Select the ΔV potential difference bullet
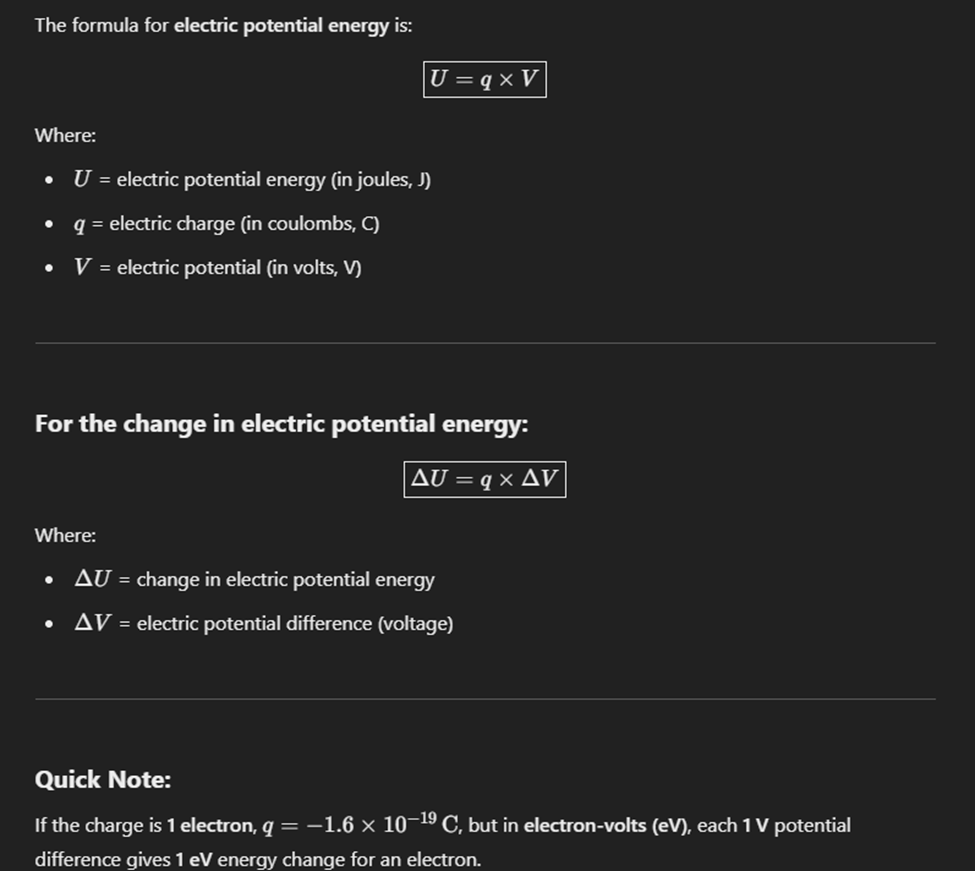The image size is (975, 871). (263, 624)
